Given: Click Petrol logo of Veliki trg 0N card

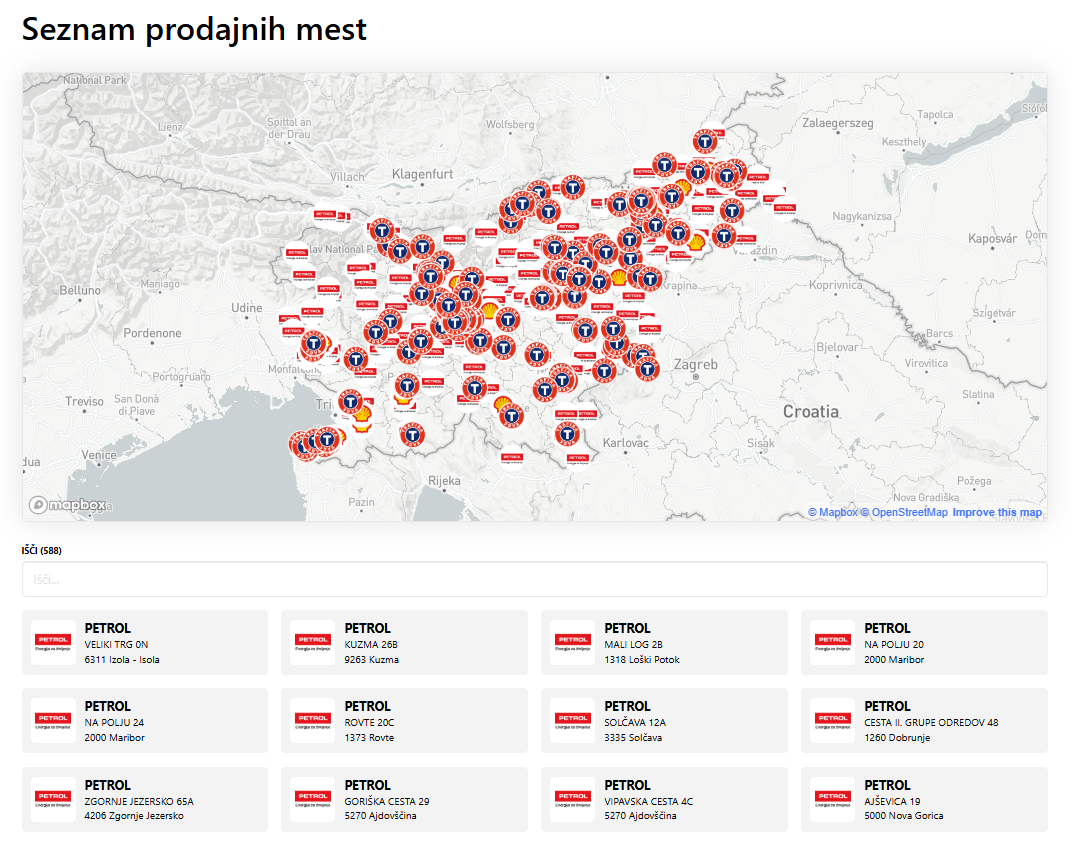Looking at the screenshot, I should point(53,643).
